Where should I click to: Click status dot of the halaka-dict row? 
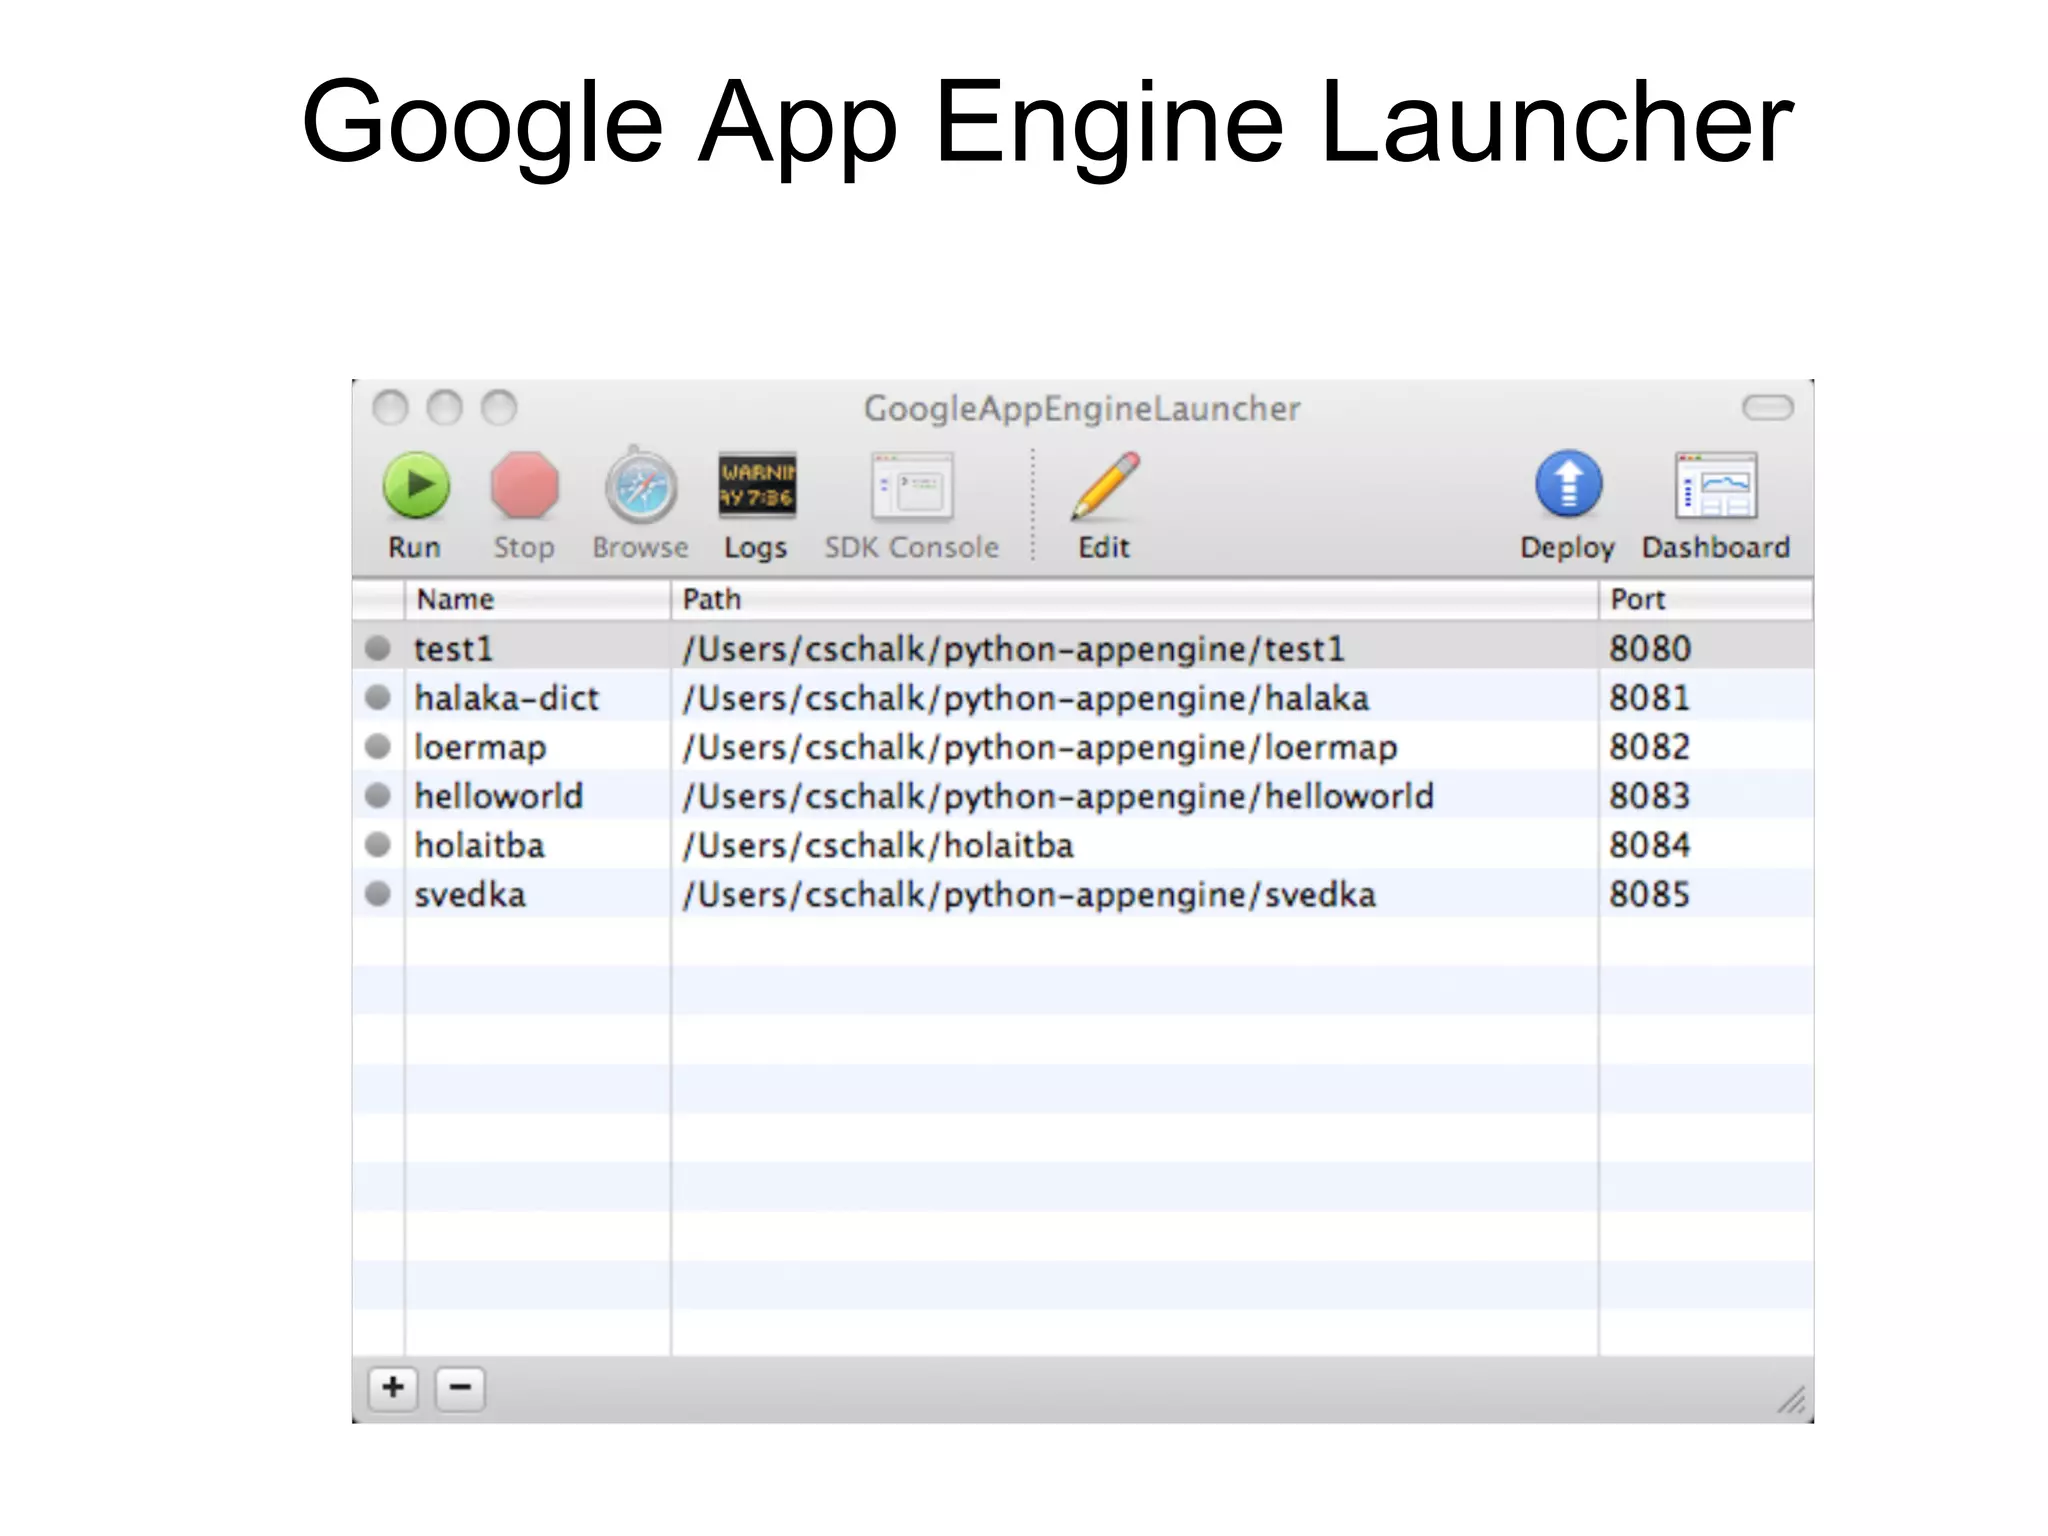pyautogui.click(x=378, y=697)
